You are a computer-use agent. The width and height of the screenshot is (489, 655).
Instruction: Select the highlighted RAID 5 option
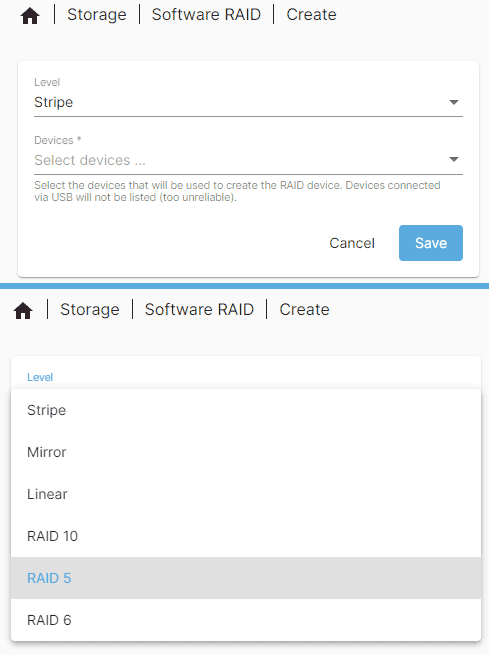point(246,578)
